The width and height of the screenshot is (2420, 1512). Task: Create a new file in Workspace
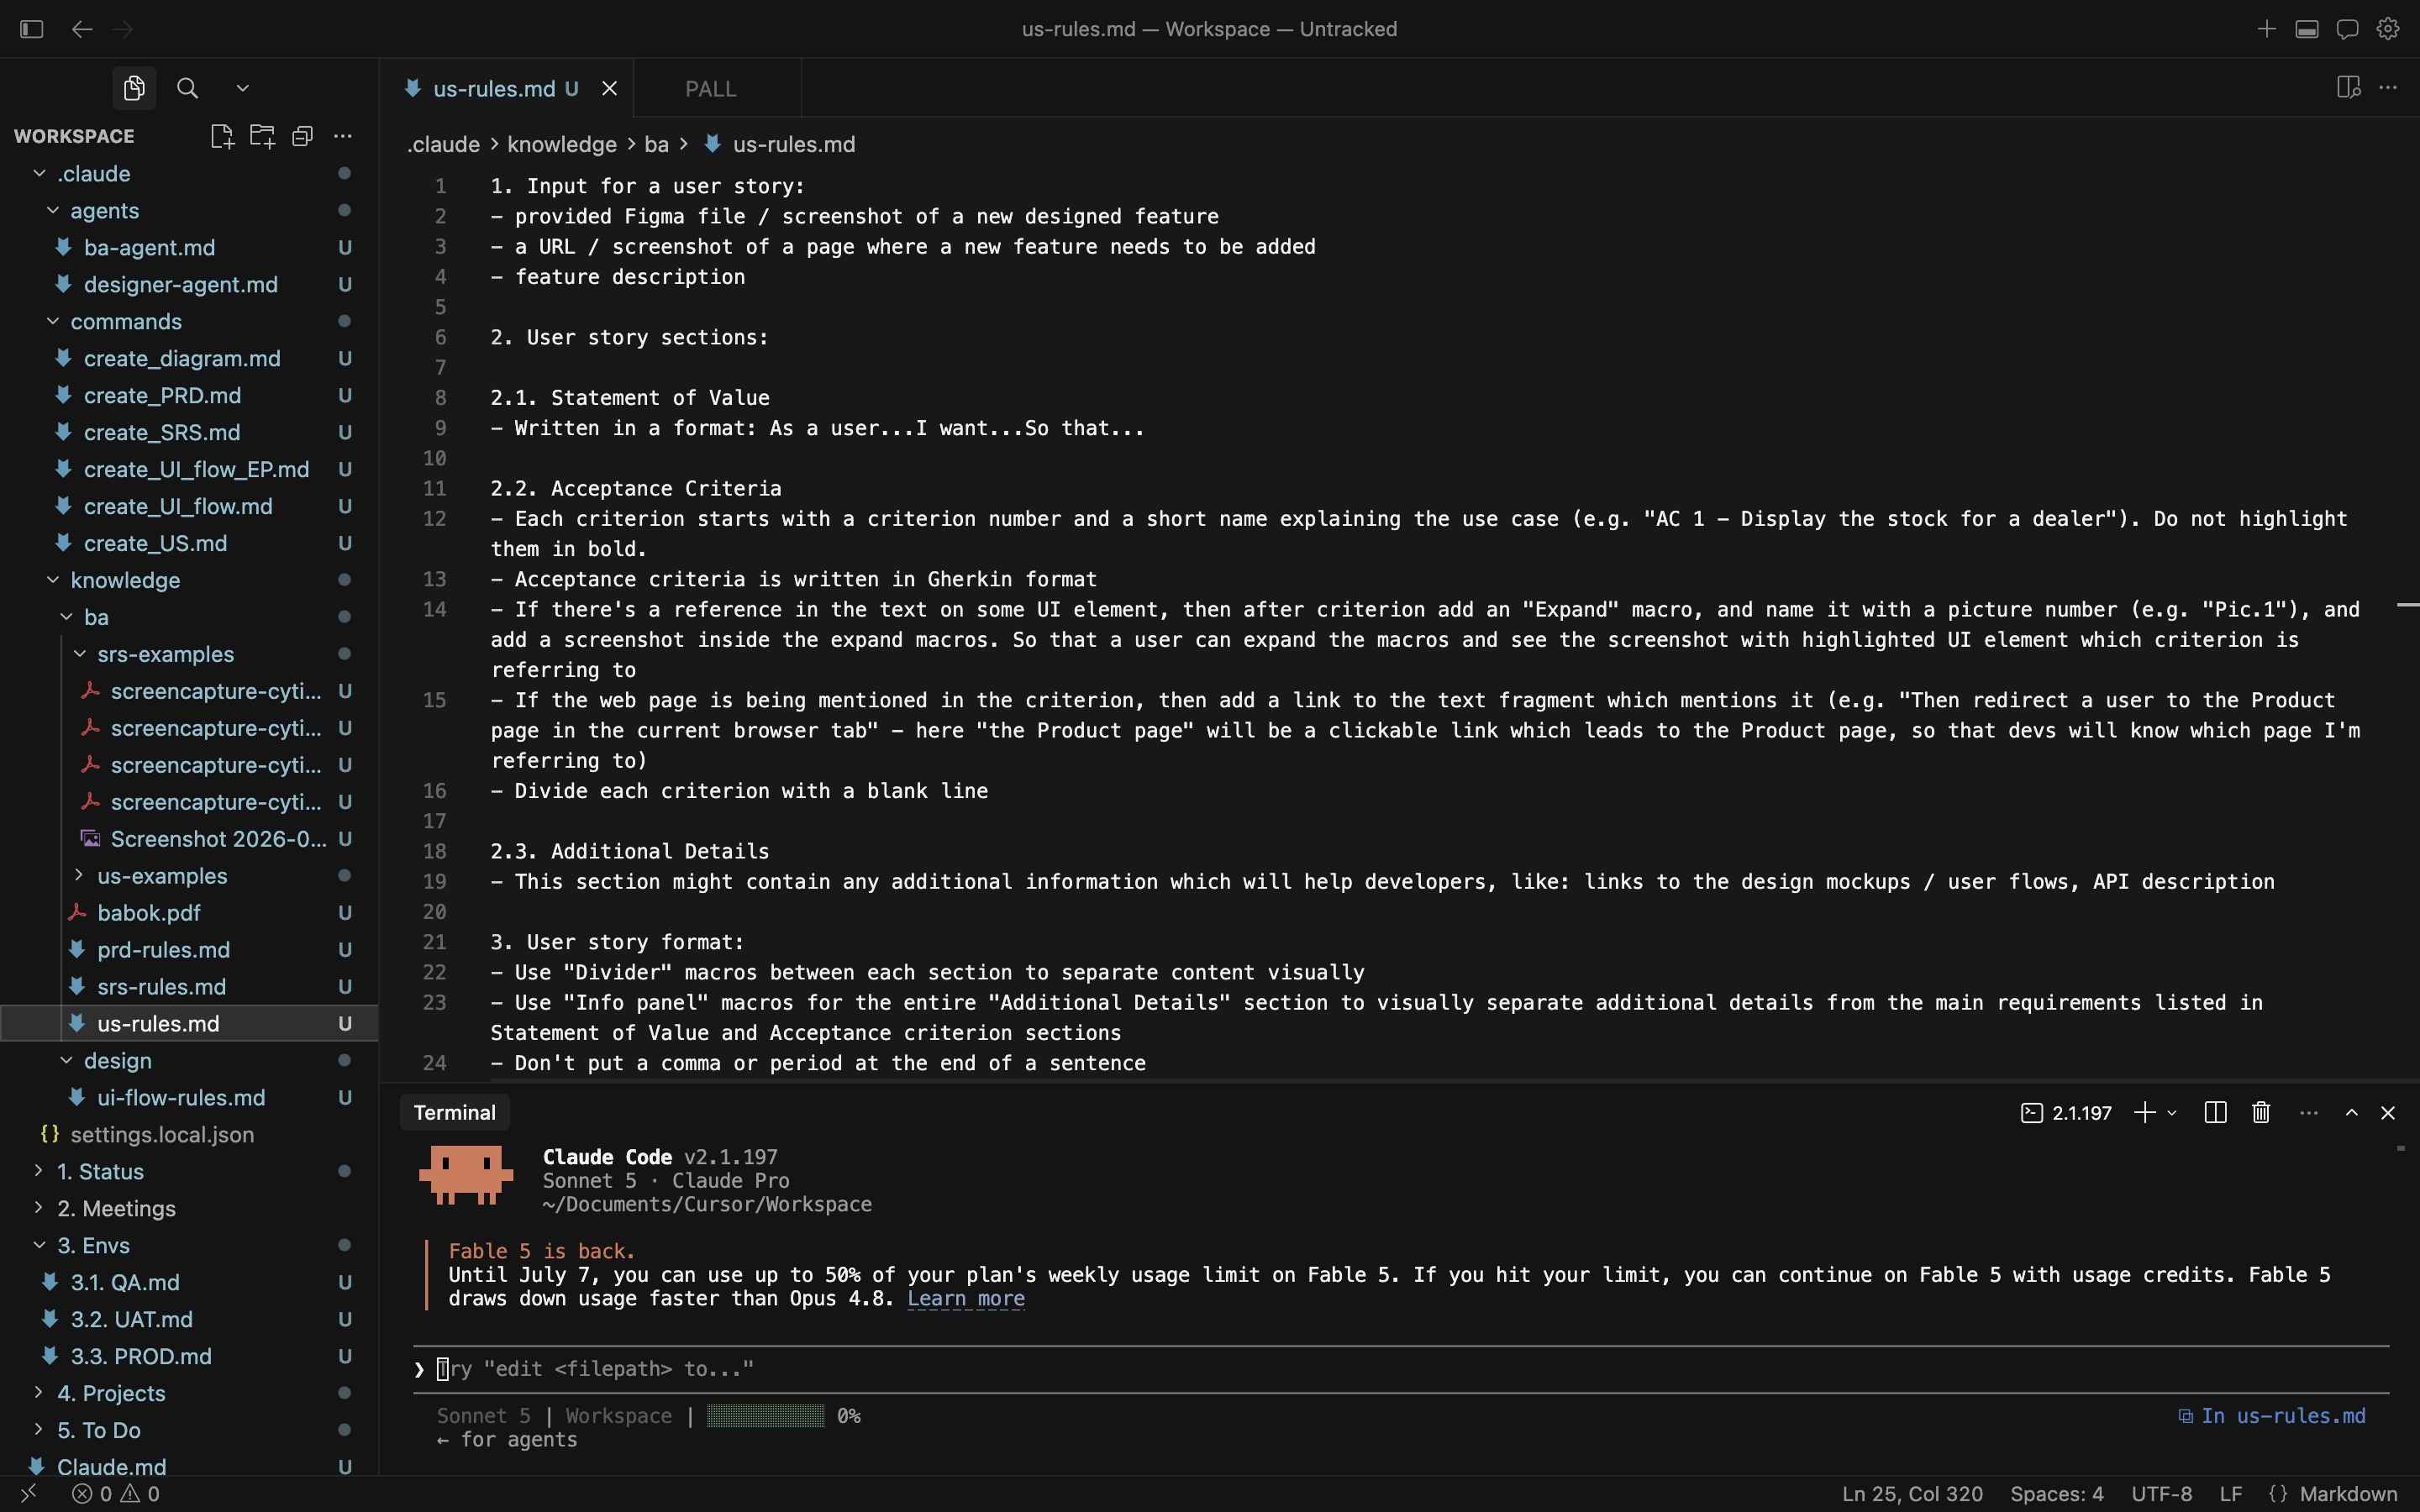click(x=222, y=136)
